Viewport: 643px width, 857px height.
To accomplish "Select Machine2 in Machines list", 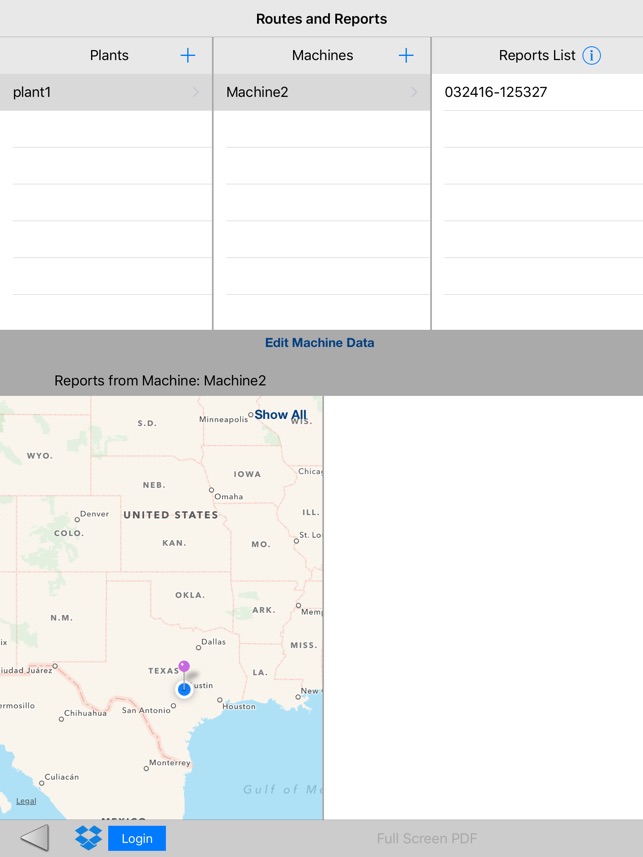I will click(x=322, y=92).
